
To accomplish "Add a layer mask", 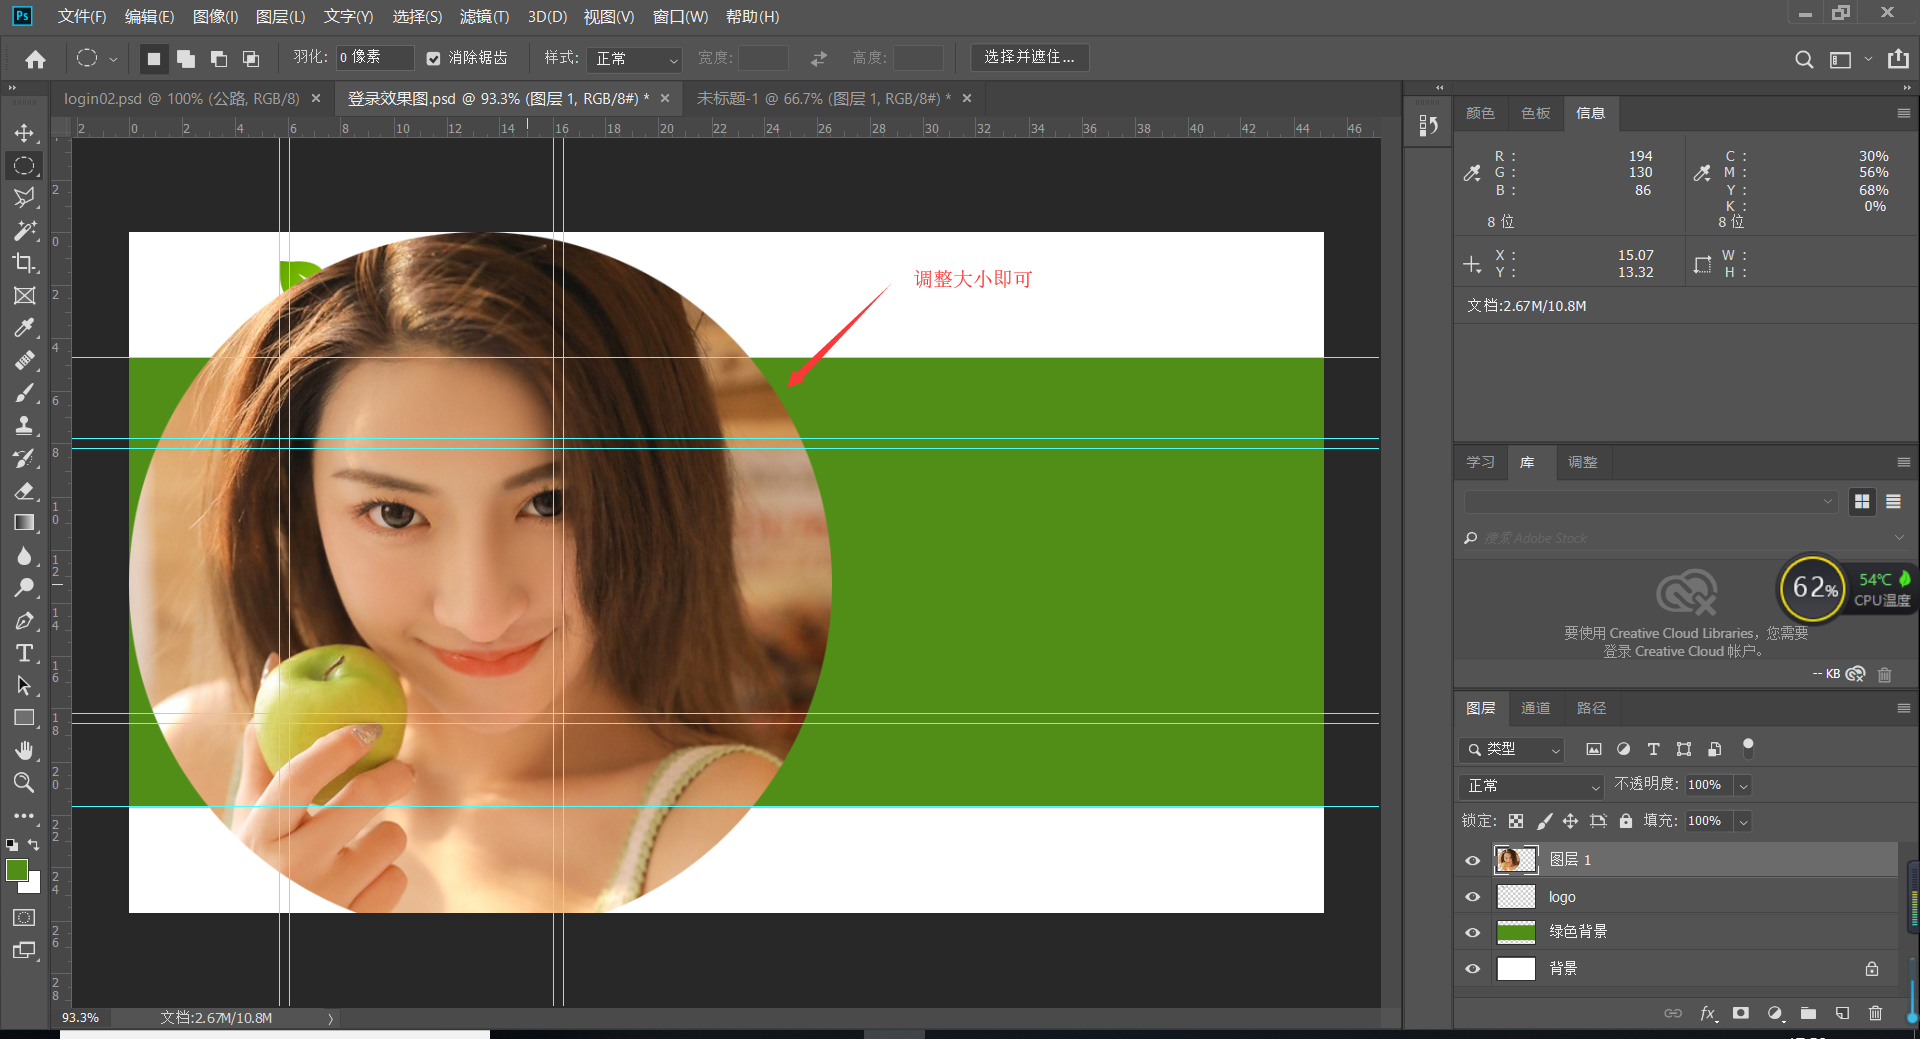I will 1741,1013.
